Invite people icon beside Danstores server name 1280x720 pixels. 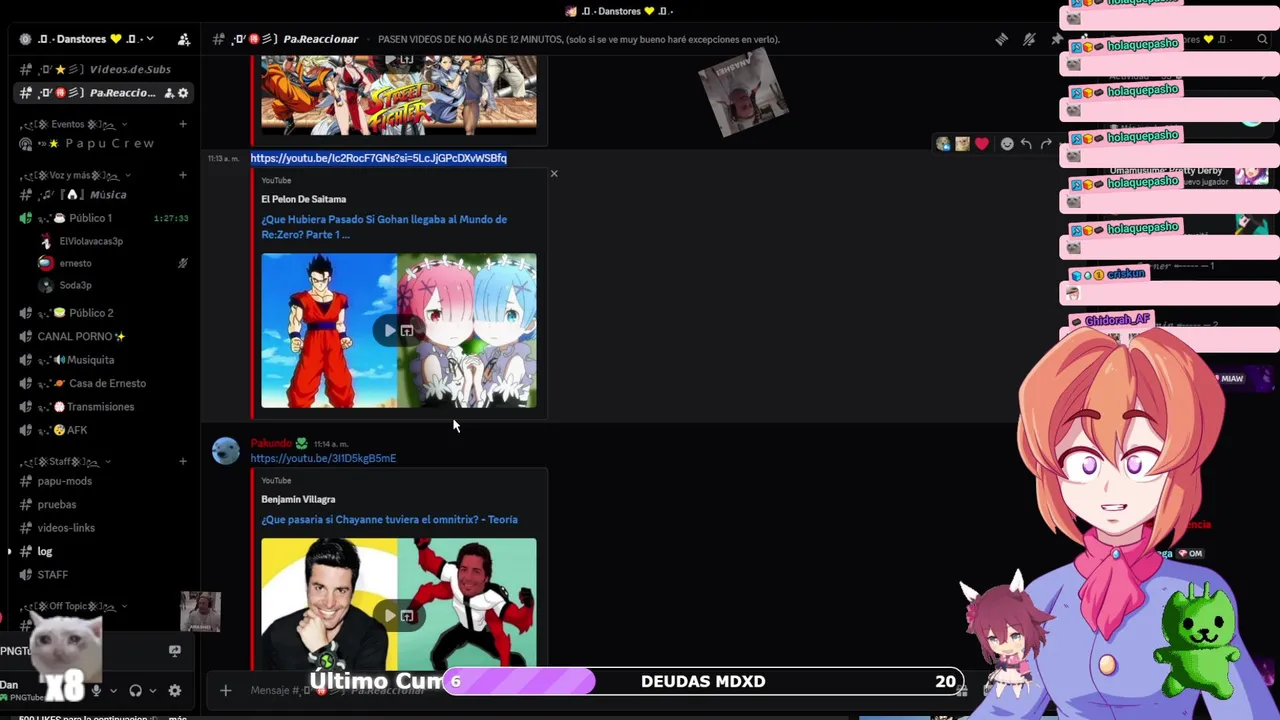(184, 39)
